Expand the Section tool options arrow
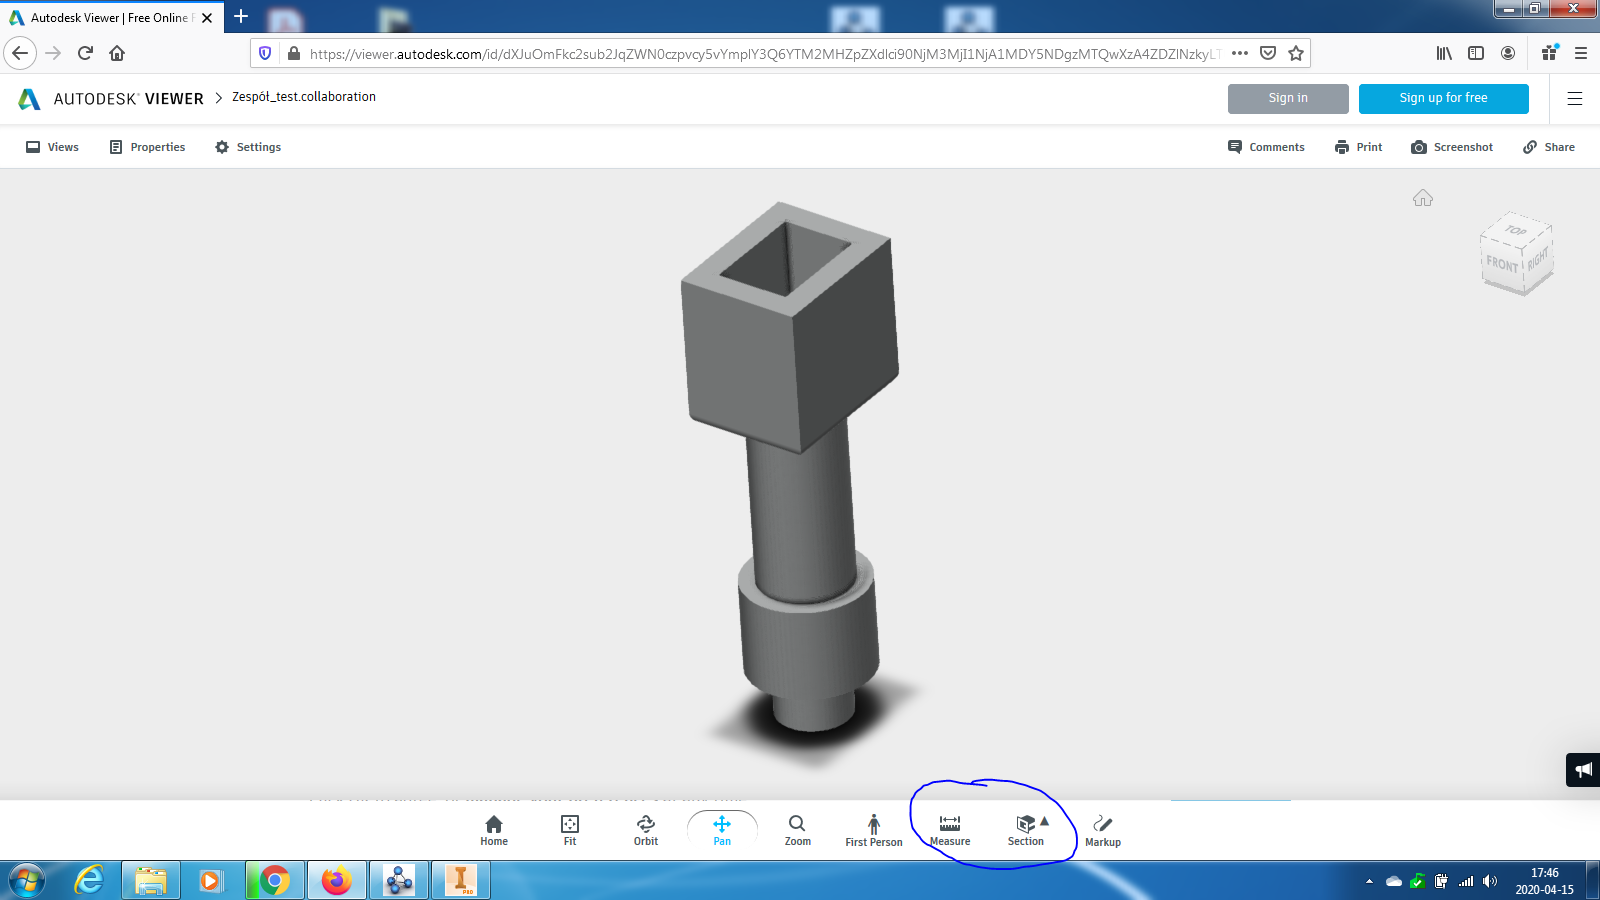Viewport: 1600px width, 900px height. [1044, 823]
